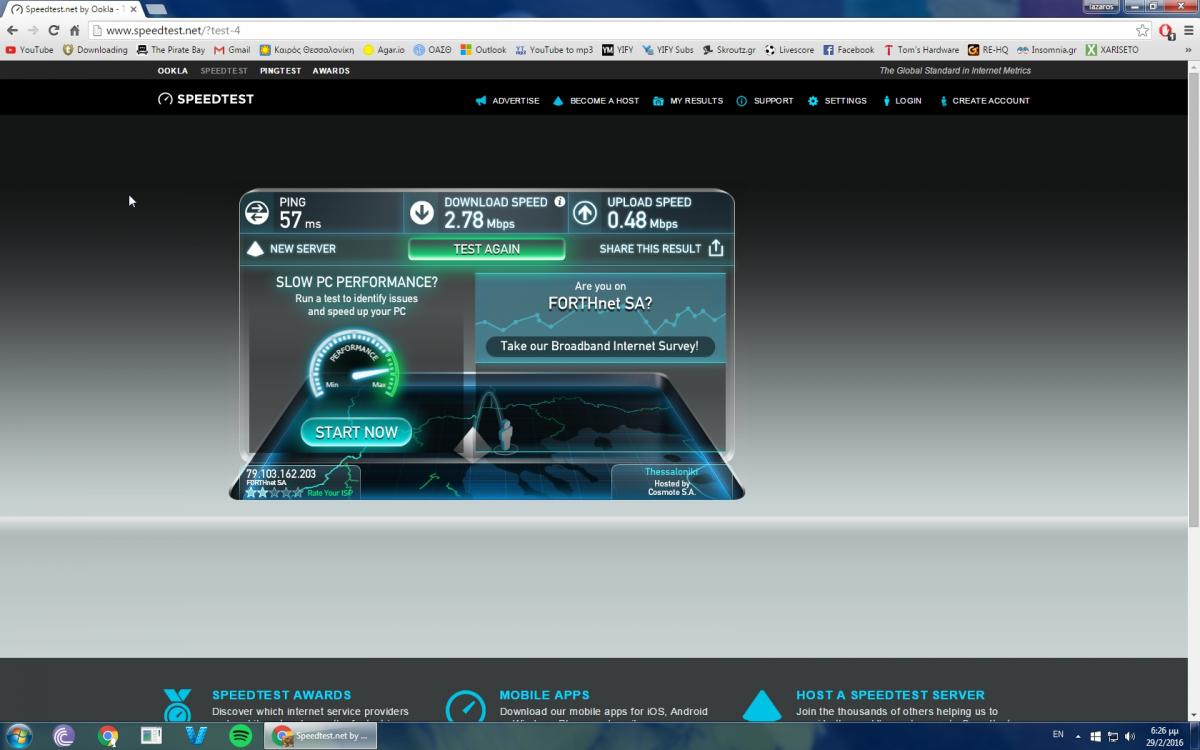Open the Facebook bookmark
Viewport: 1200px width, 750px height.
click(848, 50)
